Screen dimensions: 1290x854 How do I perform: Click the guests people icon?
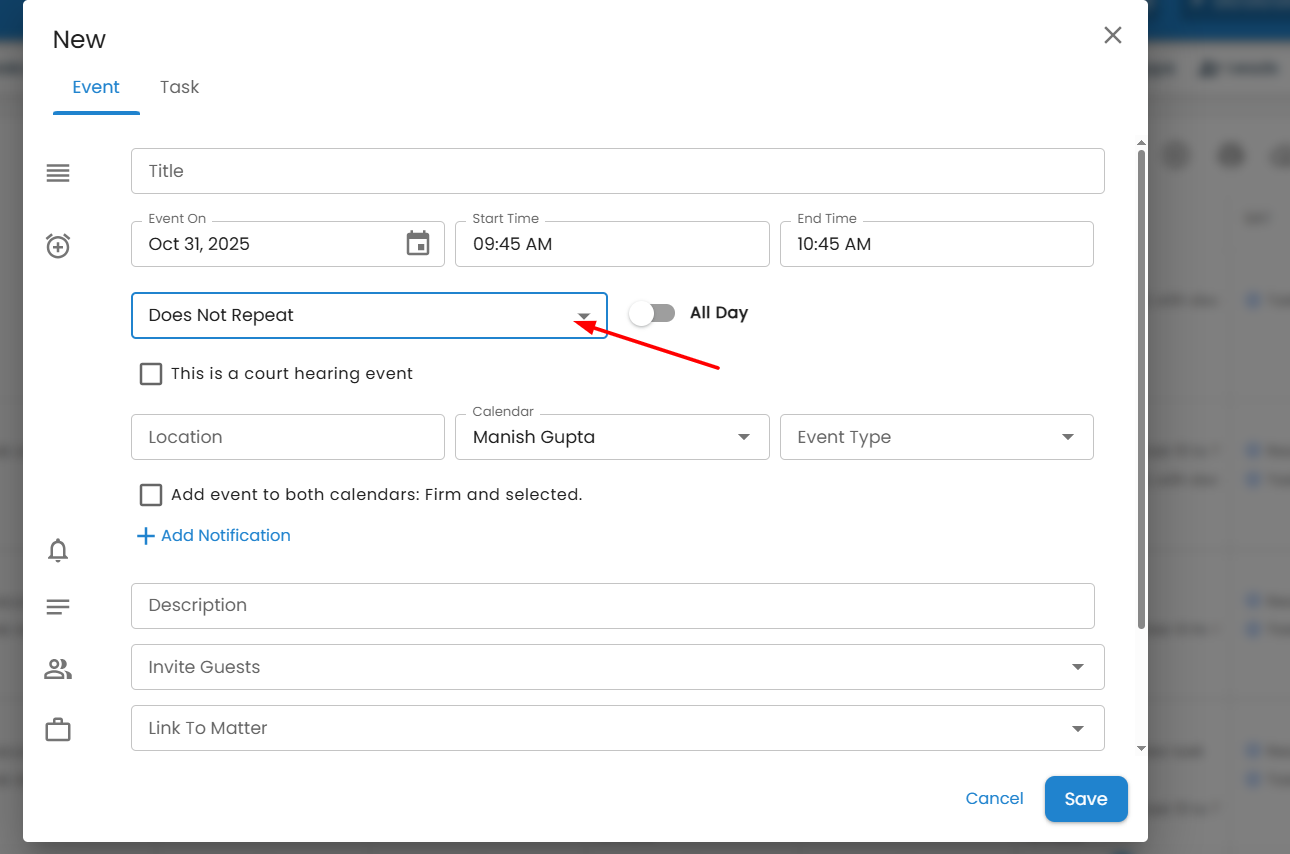tap(58, 669)
